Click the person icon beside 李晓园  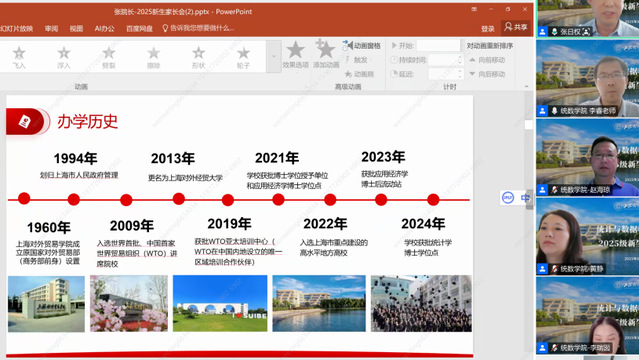[x=543, y=348]
